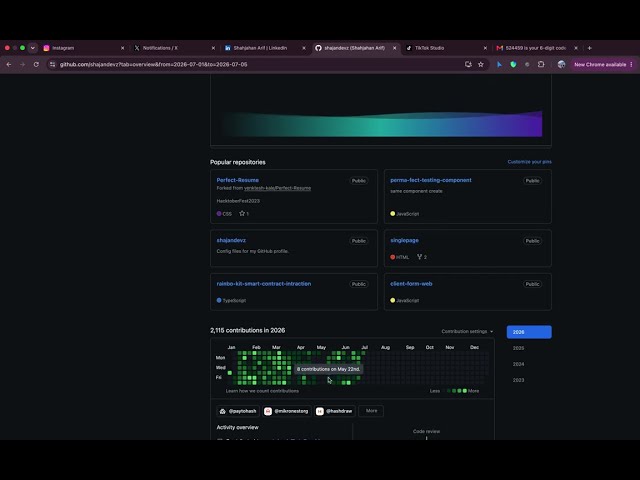Screen dimensions: 640x480
Task: Open the Extensions puzzle icon
Action: click(x=541, y=64)
